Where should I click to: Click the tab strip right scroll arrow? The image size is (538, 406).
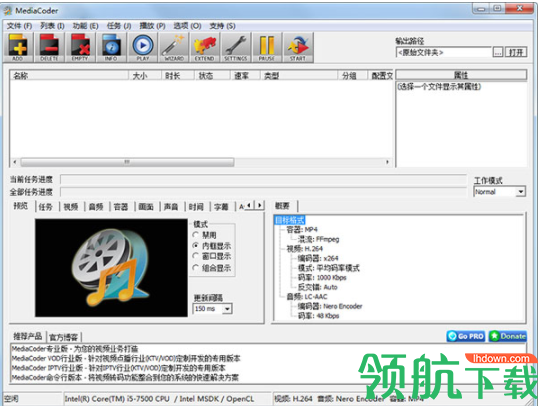pos(259,205)
